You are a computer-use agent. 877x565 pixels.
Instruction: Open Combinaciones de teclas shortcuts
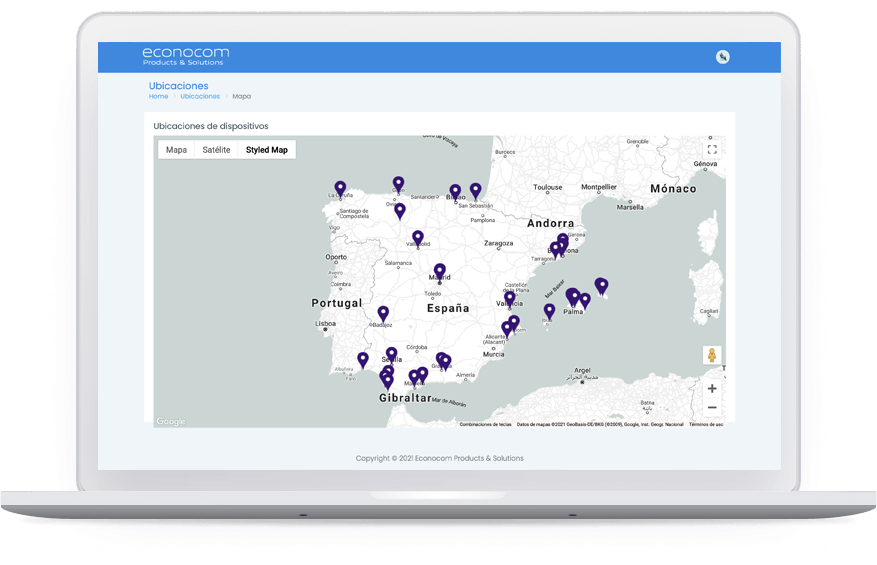tap(485, 424)
